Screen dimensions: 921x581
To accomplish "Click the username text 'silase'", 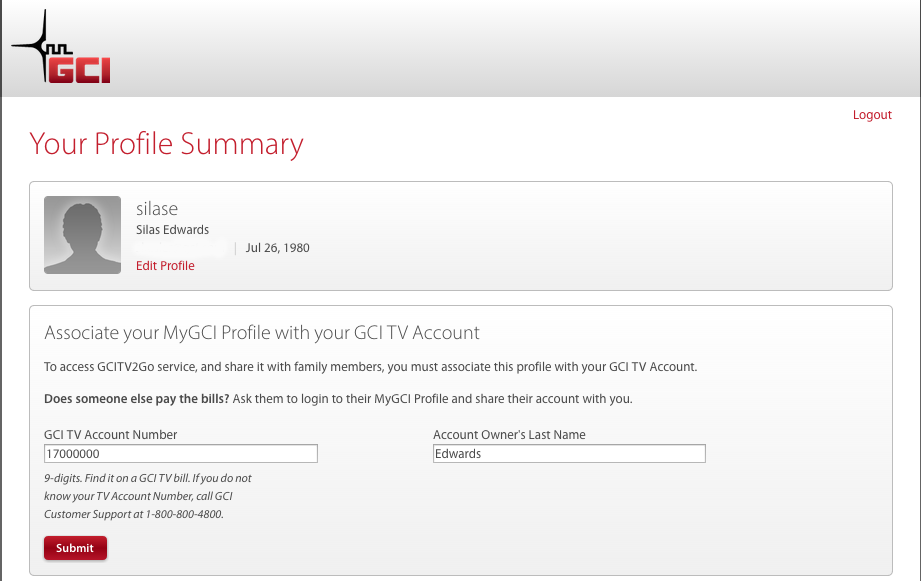I will (x=157, y=209).
